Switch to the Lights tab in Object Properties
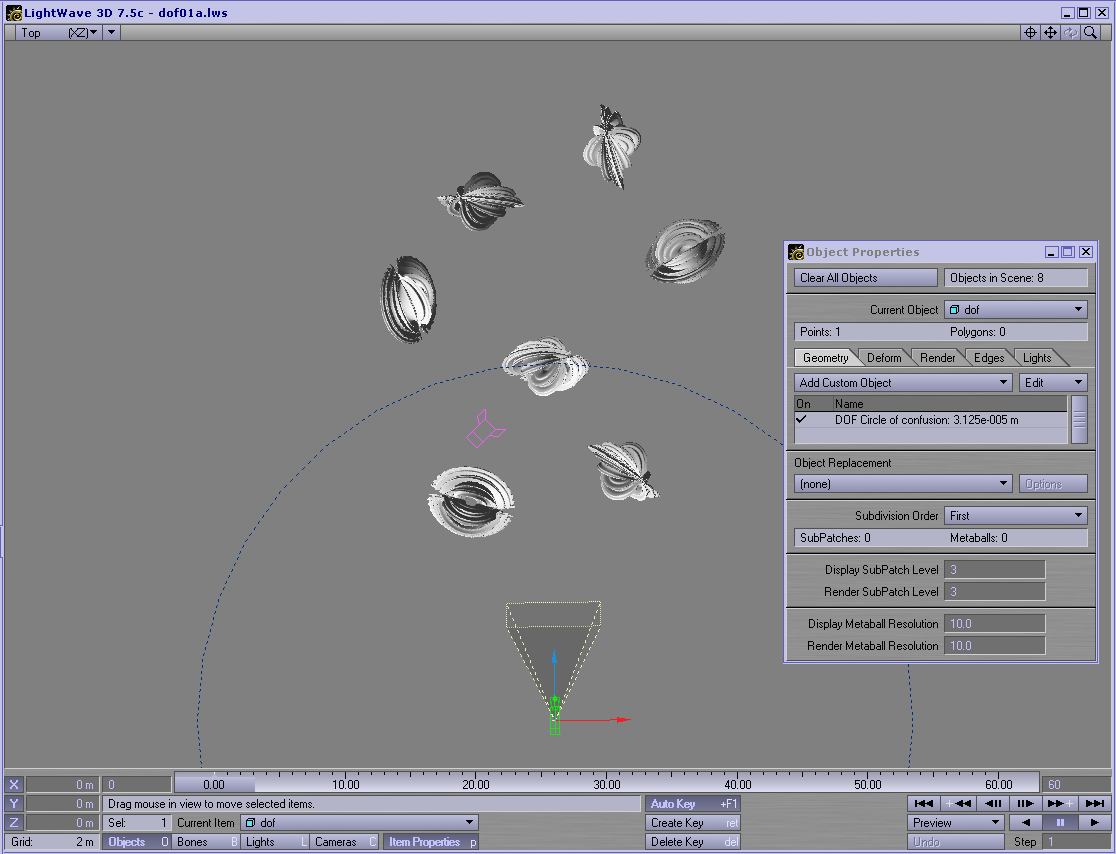This screenshot has height=854, width=1116. (x=1037, y=358)
